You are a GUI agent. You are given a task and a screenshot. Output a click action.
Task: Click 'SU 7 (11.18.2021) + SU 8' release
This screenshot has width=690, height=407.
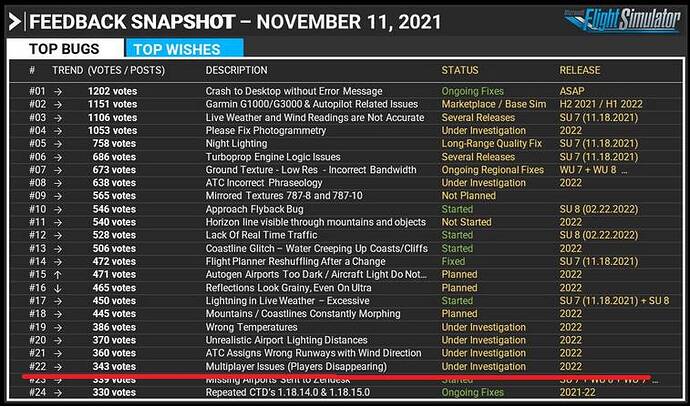(x=614, y=301)
